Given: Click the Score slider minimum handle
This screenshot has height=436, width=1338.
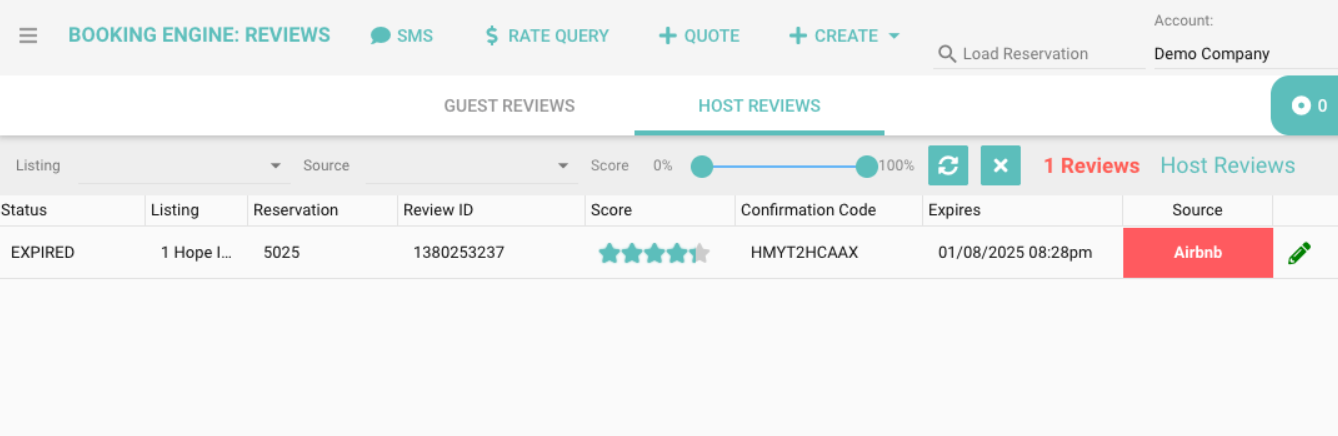Looking at the screenshot, I should coord(702,166).
